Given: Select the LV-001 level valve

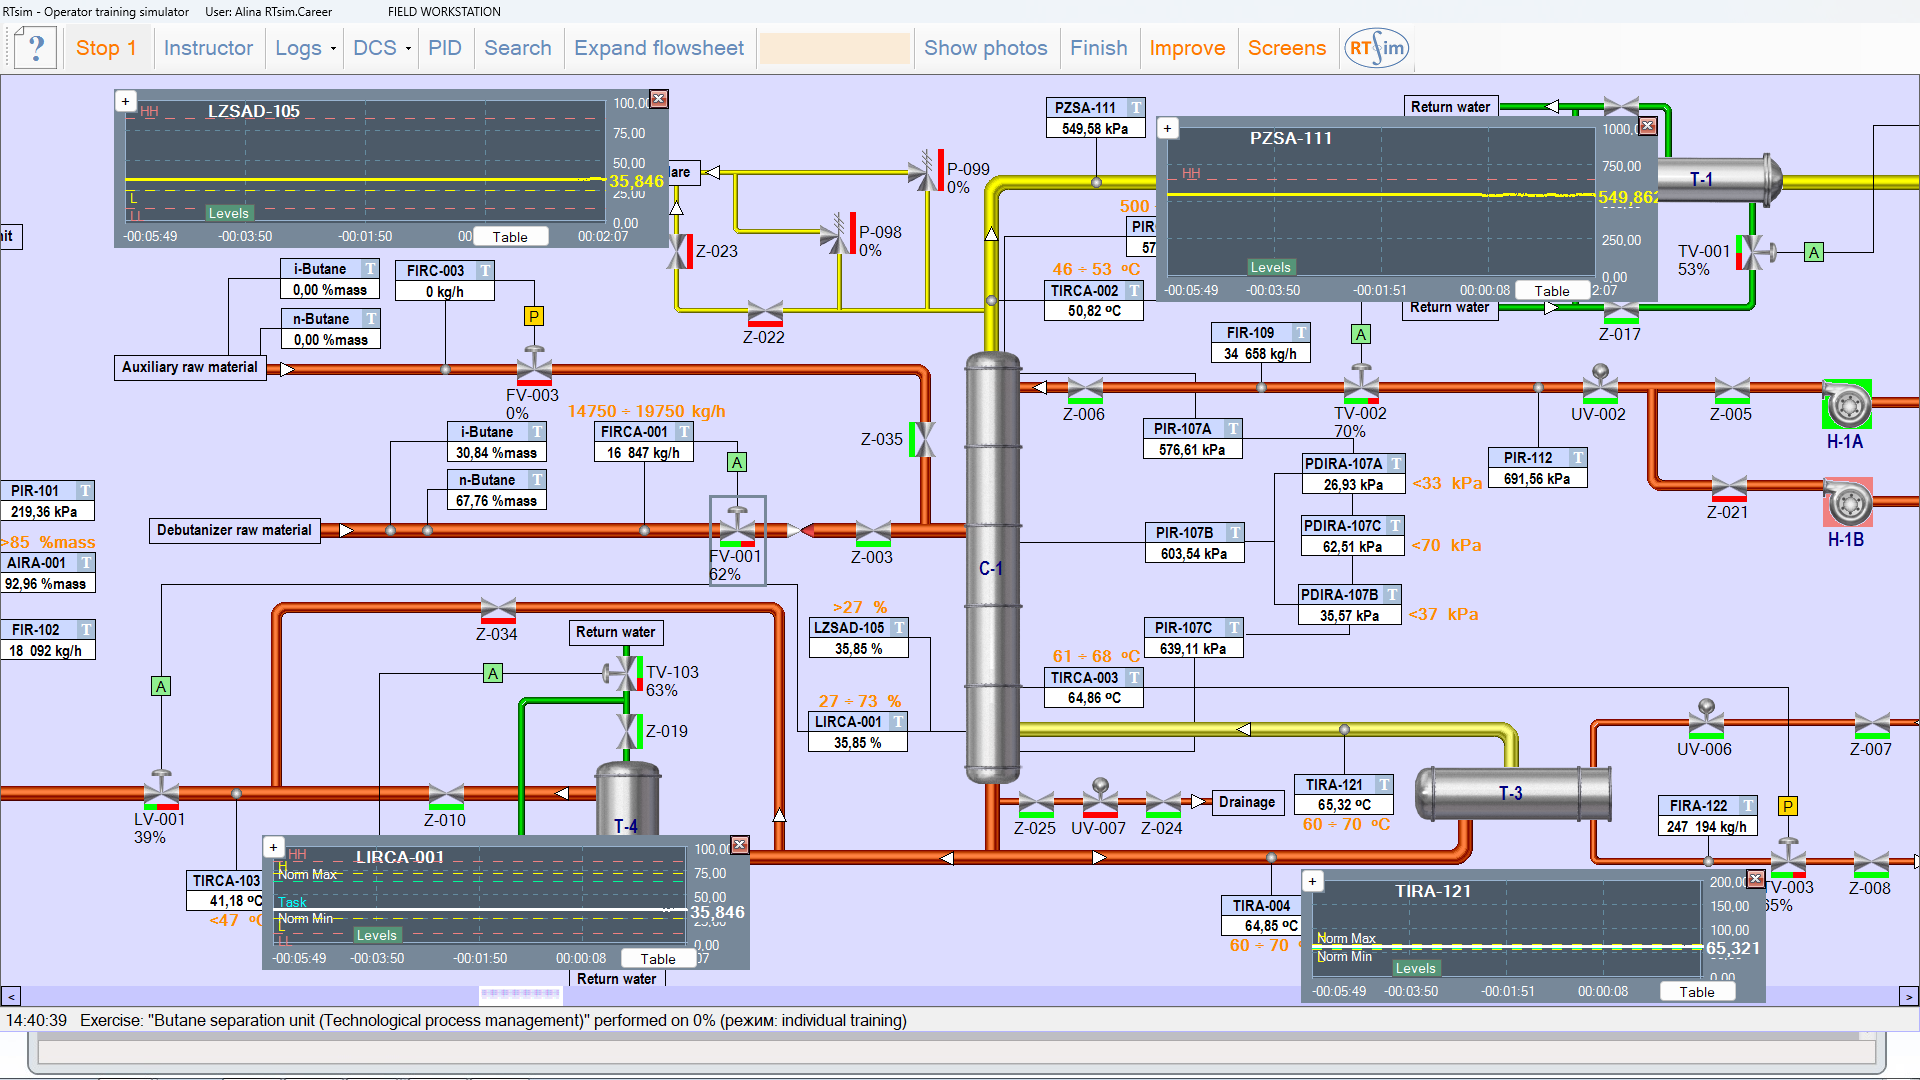Looking at the screenshot, I should point(161,789).
